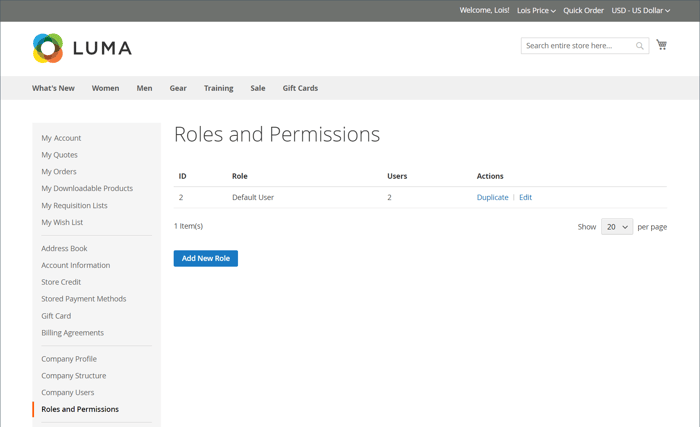Click the Add New Role button
Image resolution: width=700 pixels, height=427 pixels.
pyautogui.click(x=206, y=258)
